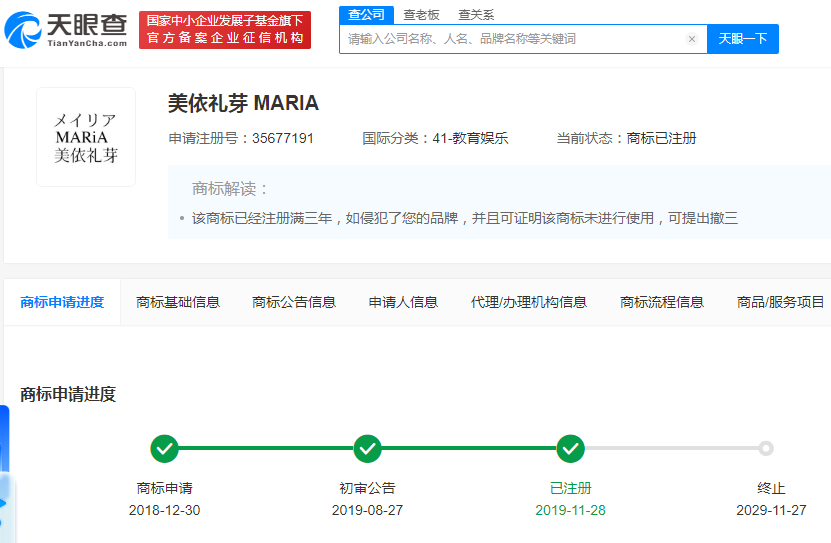The height and width of the screenshot is (543, 831).
Task: Click the registration number 35677191
Action: (x=283, y=138)
